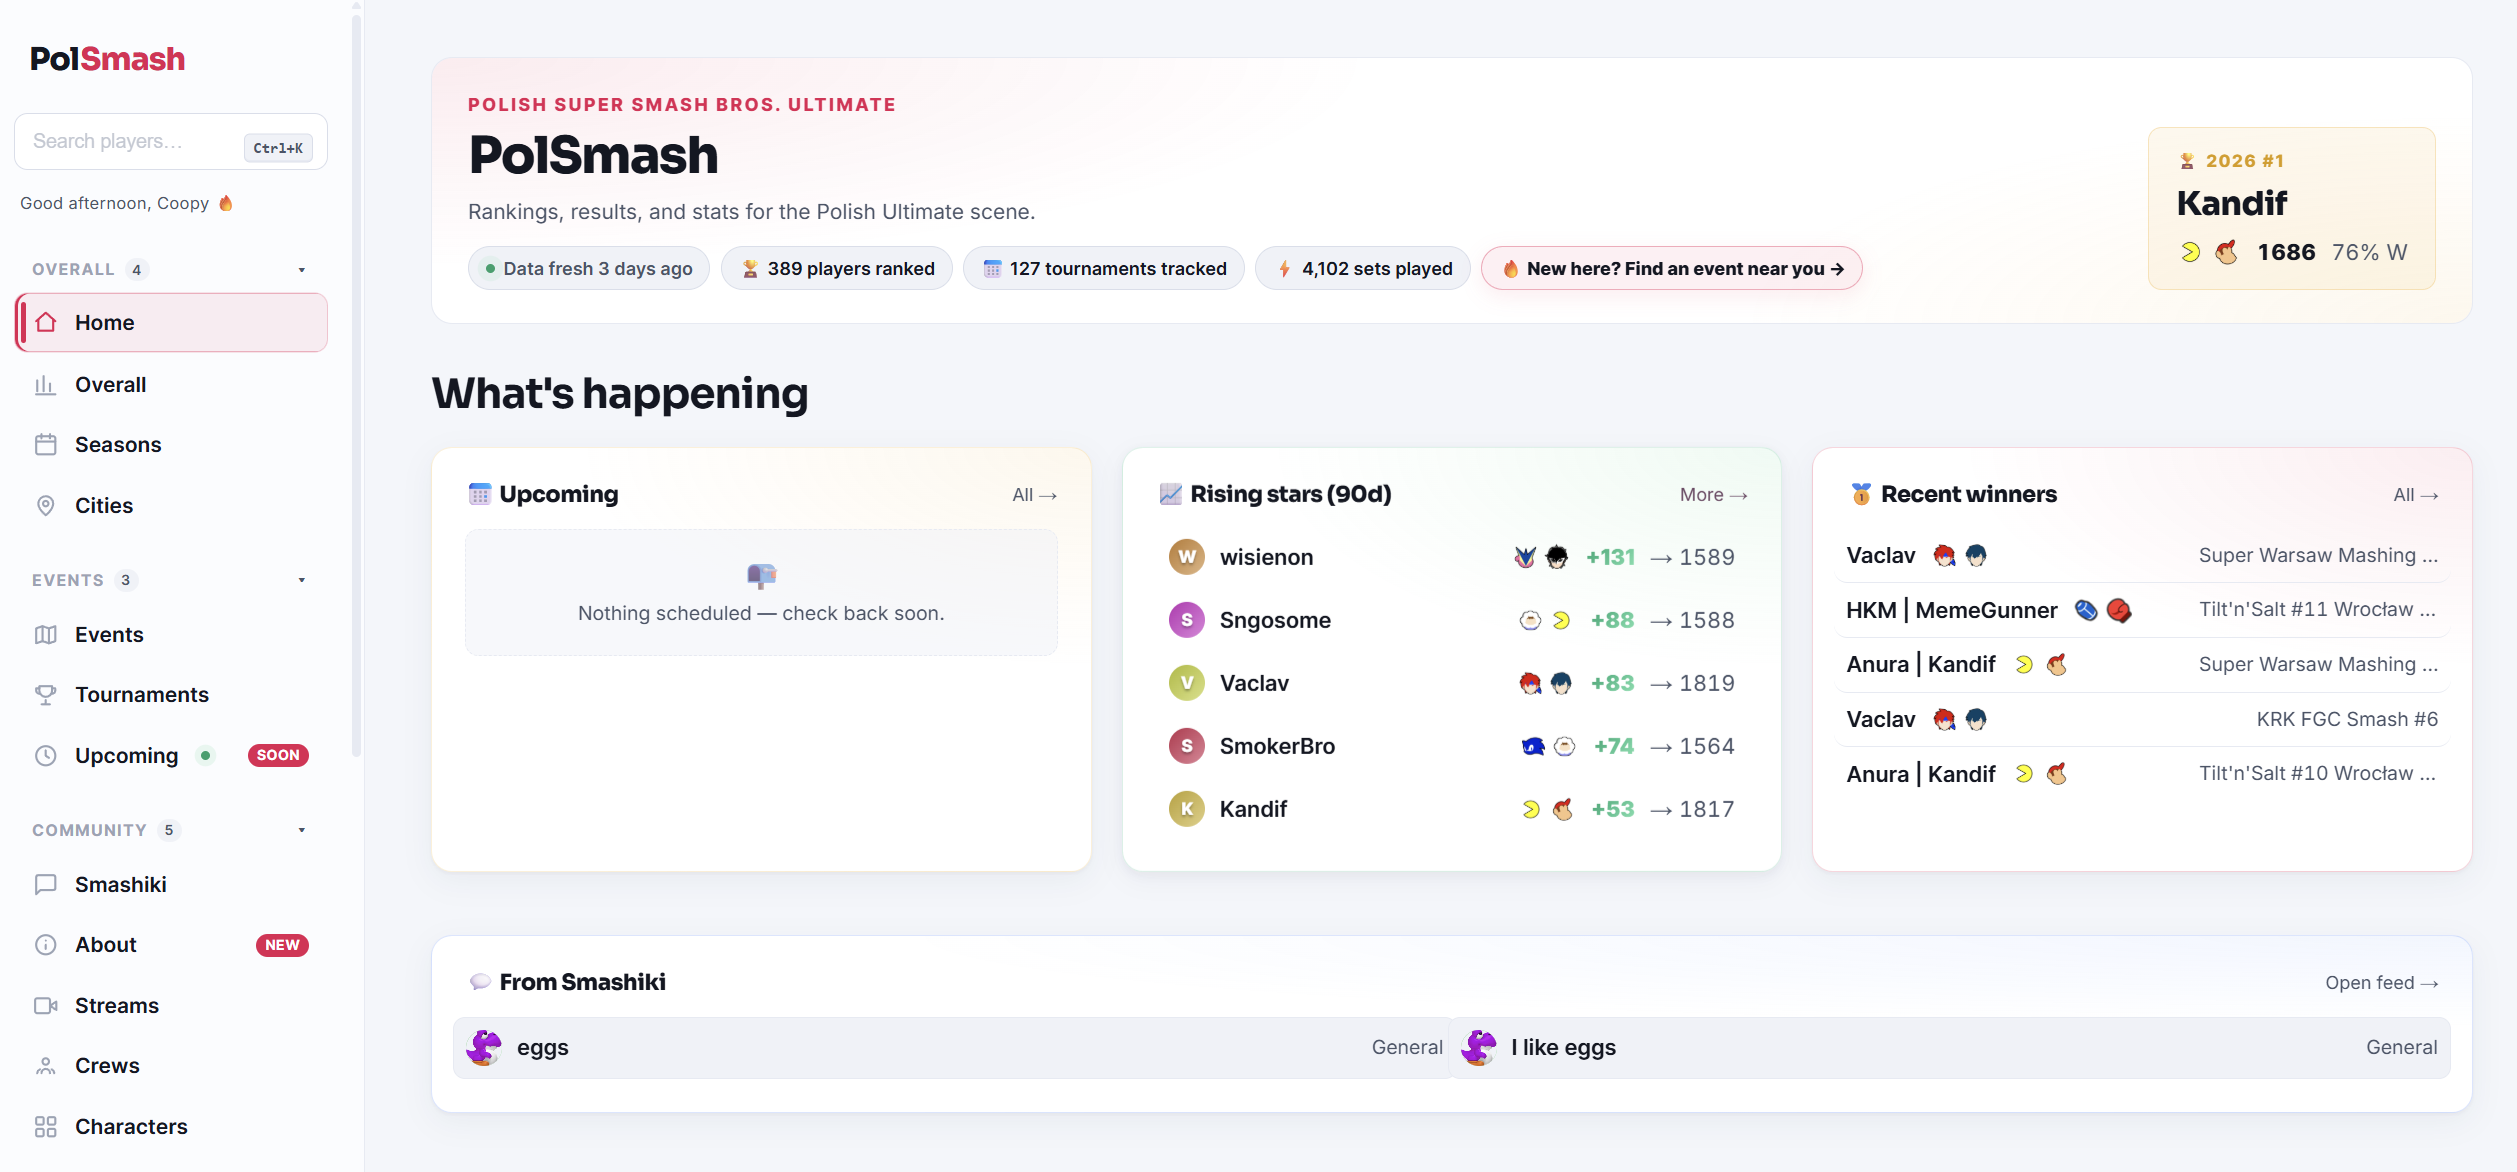This screenshot has height=1172, width=2517.
Task: Click the Home house icon in sidebar
Action: 46,322
